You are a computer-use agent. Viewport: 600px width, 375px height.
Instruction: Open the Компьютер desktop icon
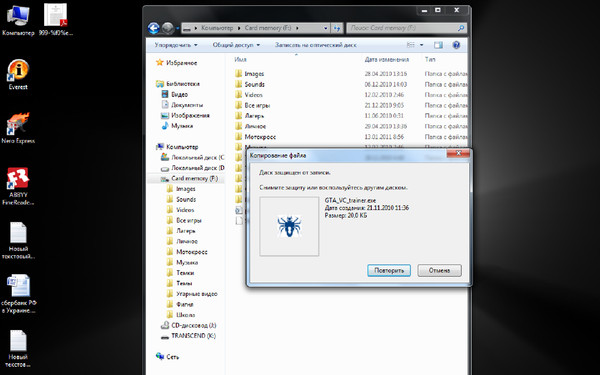pyautogui.click(x=18, y=20)
